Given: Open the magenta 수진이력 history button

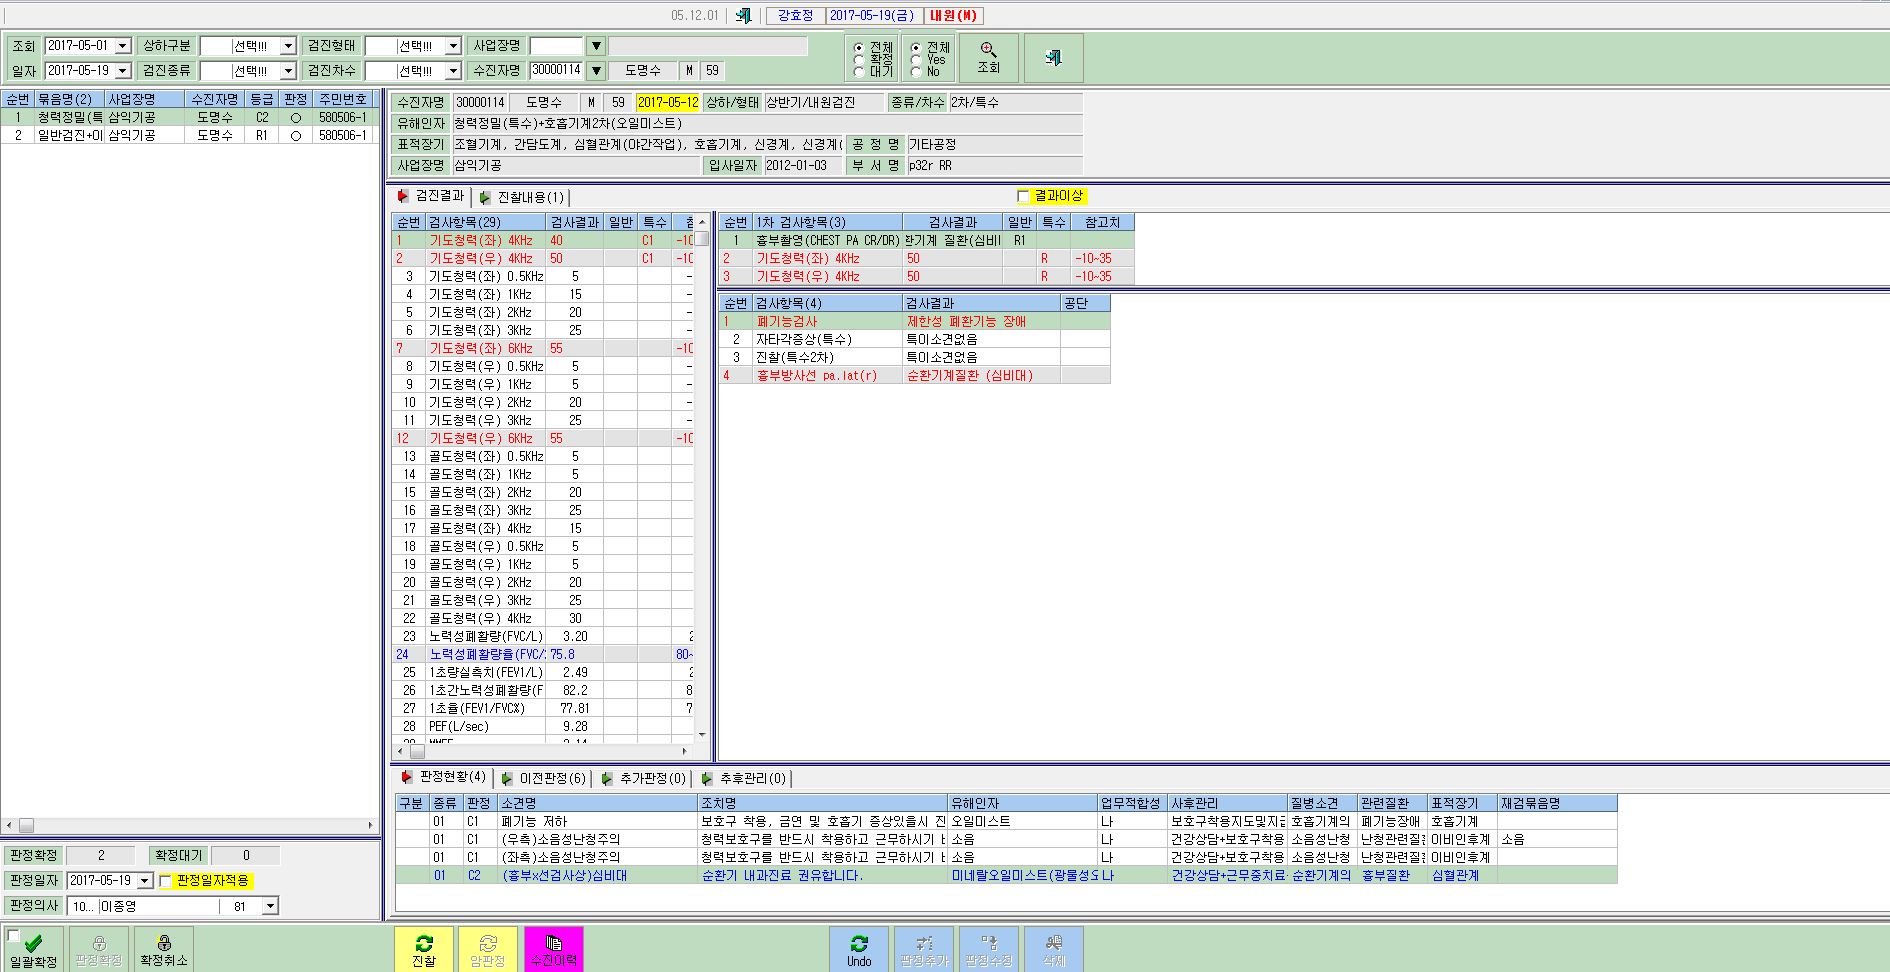Looking at the screenshot, I should pyautogui.click(x=553, y=949).
